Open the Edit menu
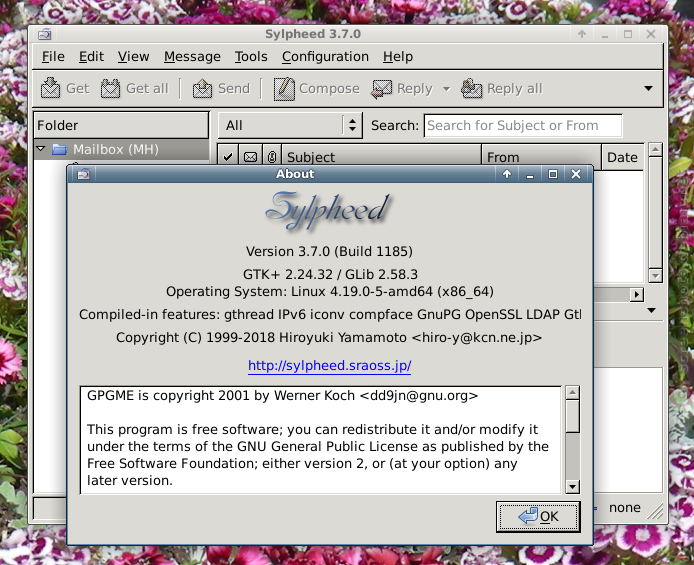 pos(91,57)
